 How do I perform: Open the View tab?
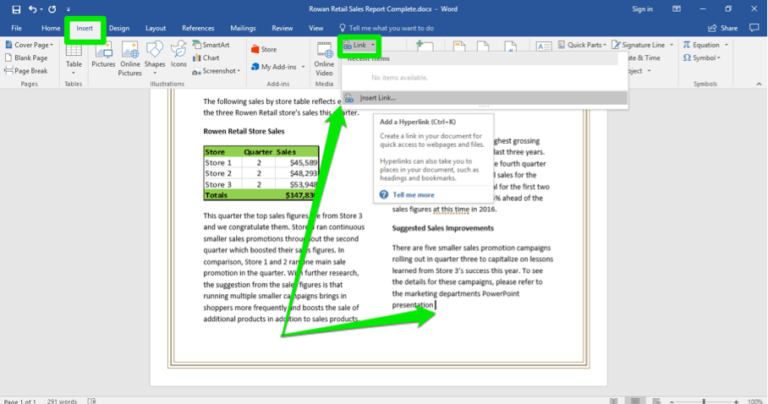pos(316,28)
